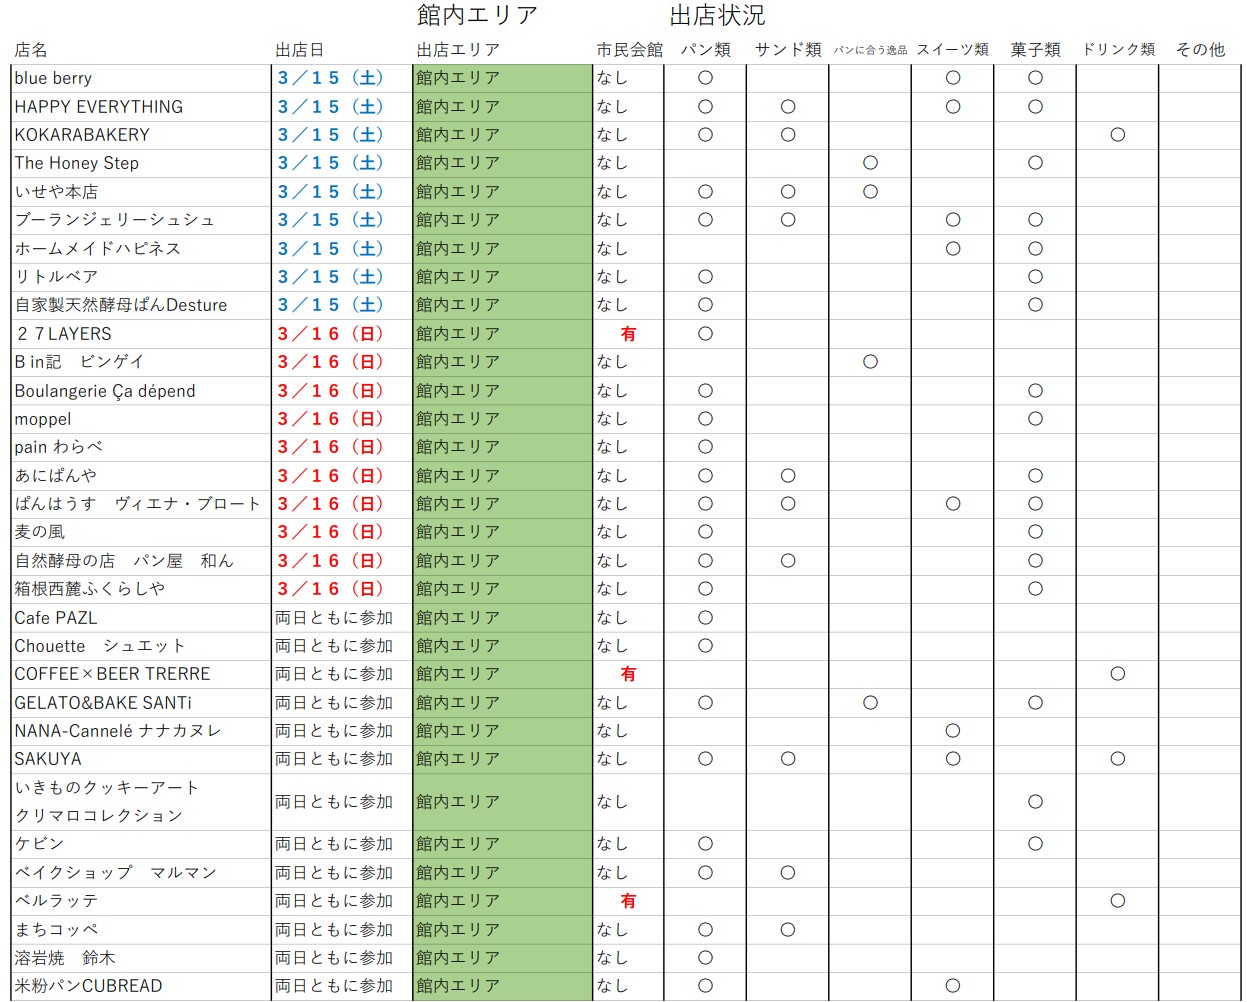Click 'NANA-Cannelé ナナカヌレ' shop name

pyautogui.click(x=118, y=731)
